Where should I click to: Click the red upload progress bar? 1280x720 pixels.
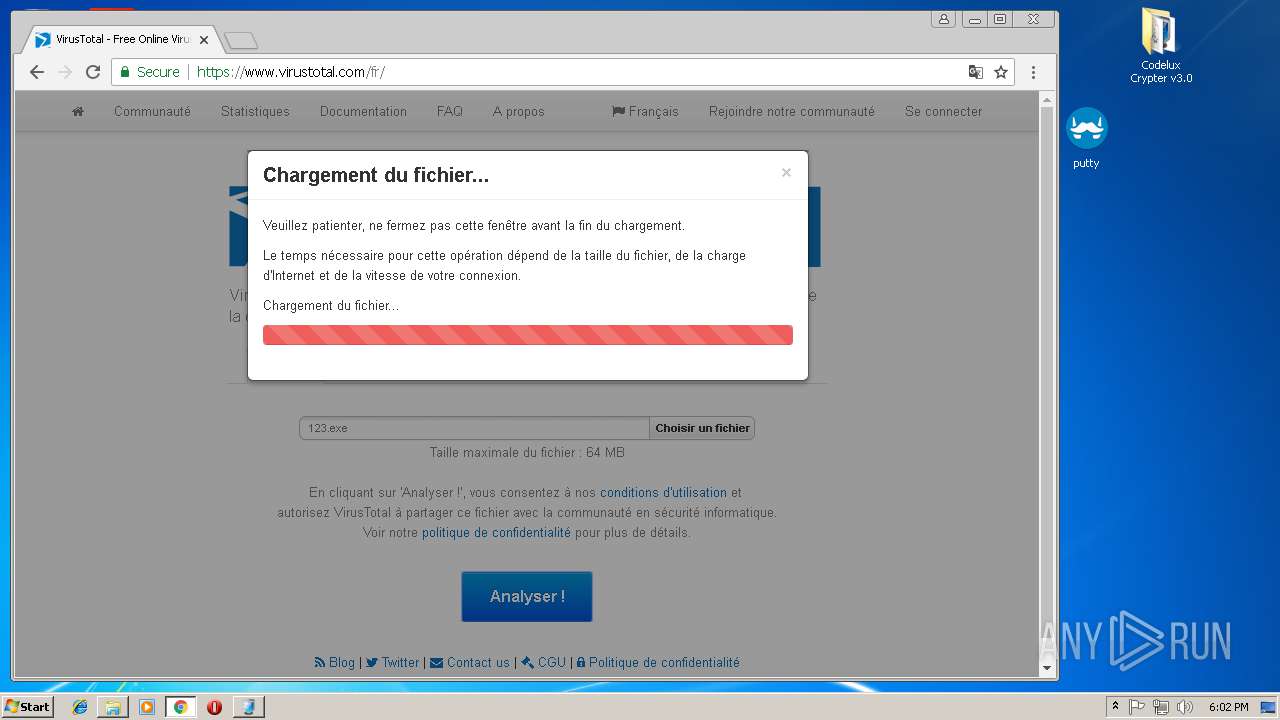click(528, 335)
